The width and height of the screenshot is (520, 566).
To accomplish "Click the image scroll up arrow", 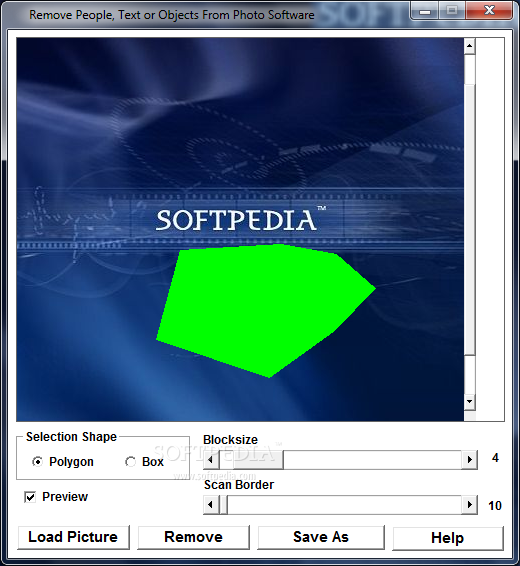I will click(x=469, y=46).
